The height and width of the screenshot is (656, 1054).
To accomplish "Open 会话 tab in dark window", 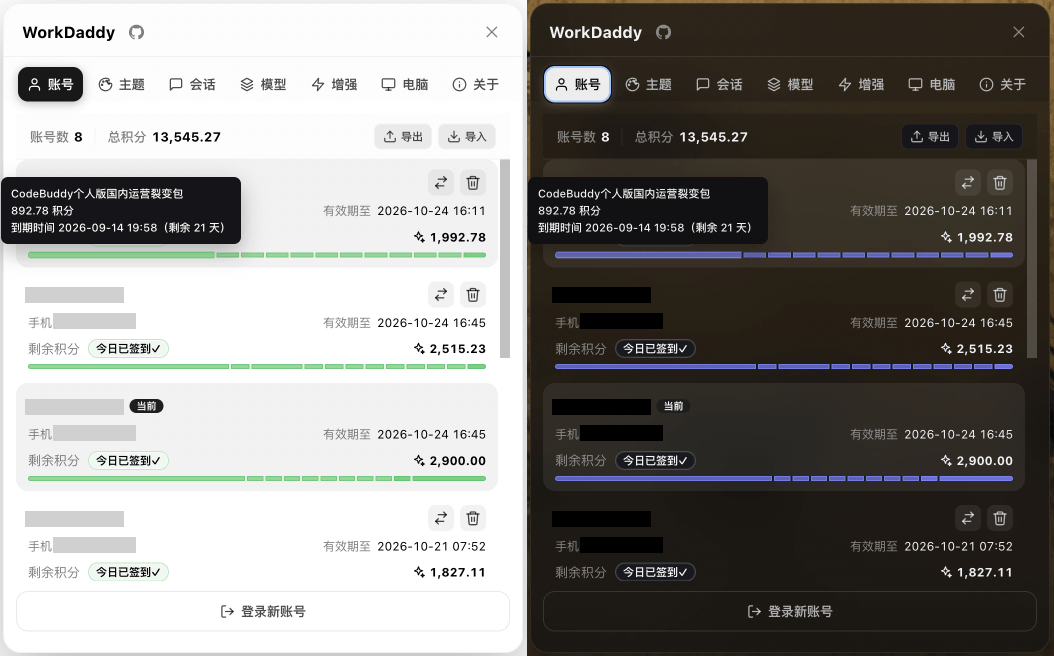I will [x=719, y=84].
